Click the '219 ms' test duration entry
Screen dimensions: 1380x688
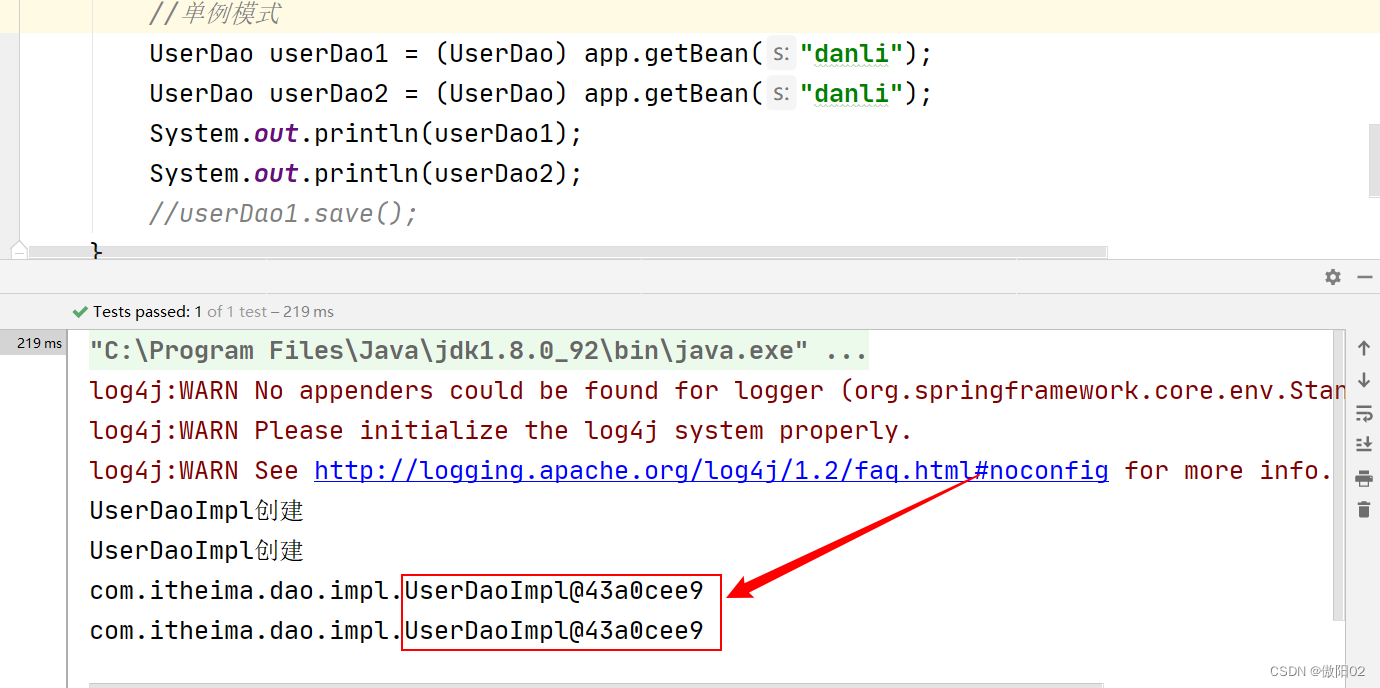click(x=39, y=343)
